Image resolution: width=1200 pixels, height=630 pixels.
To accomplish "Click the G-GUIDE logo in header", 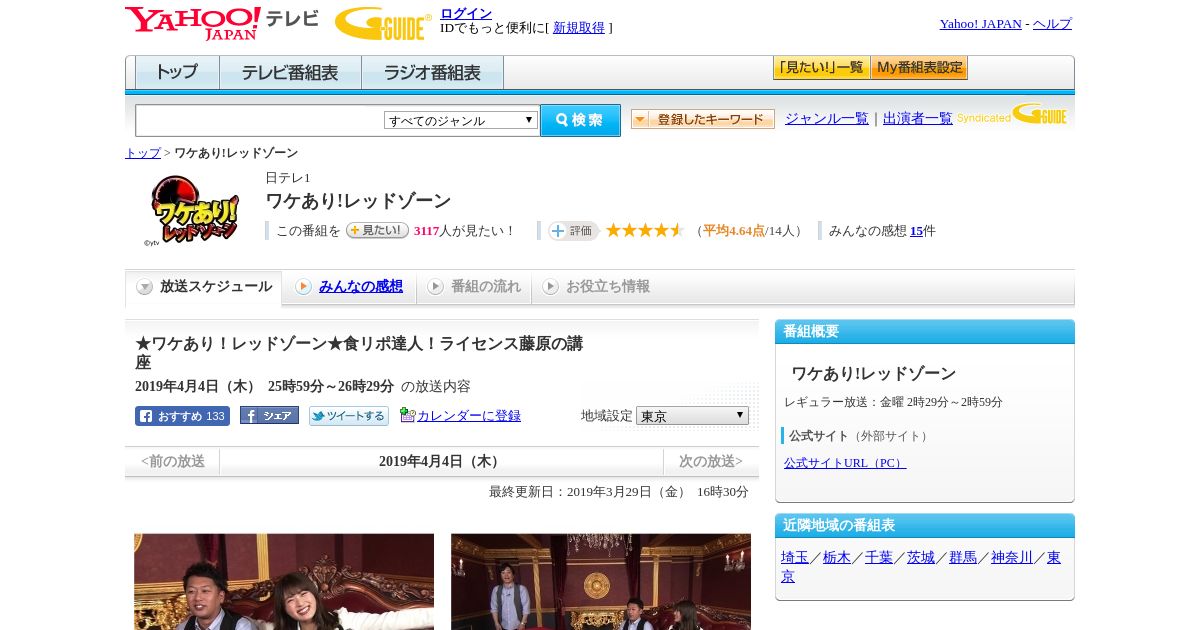I will [383, 23].
